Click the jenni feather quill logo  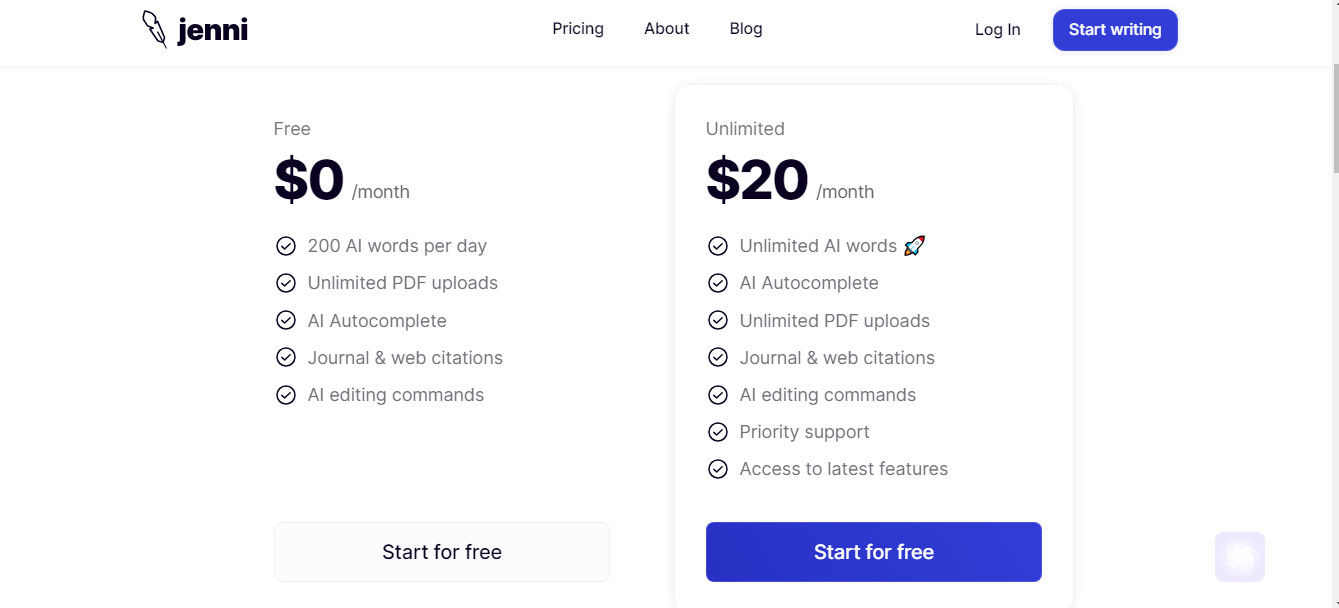point(155,29)
